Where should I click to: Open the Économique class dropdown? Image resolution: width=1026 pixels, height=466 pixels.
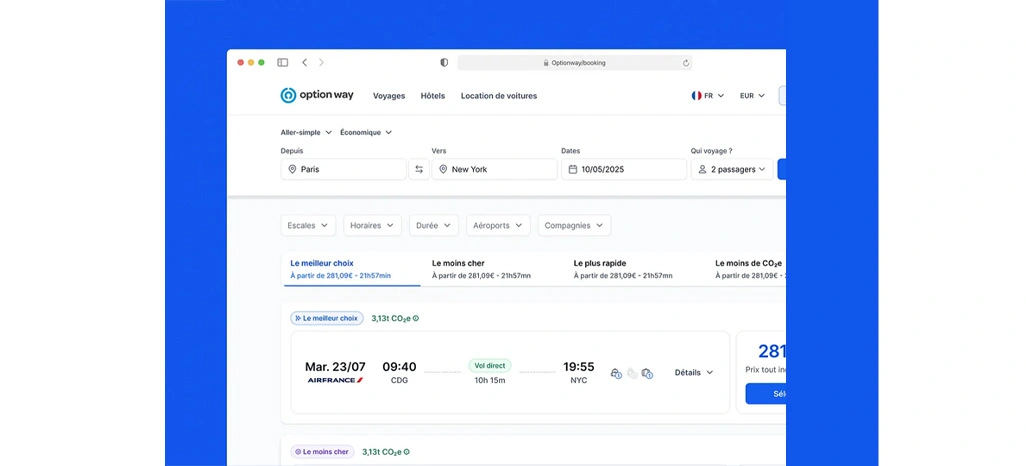coord(366,132)
